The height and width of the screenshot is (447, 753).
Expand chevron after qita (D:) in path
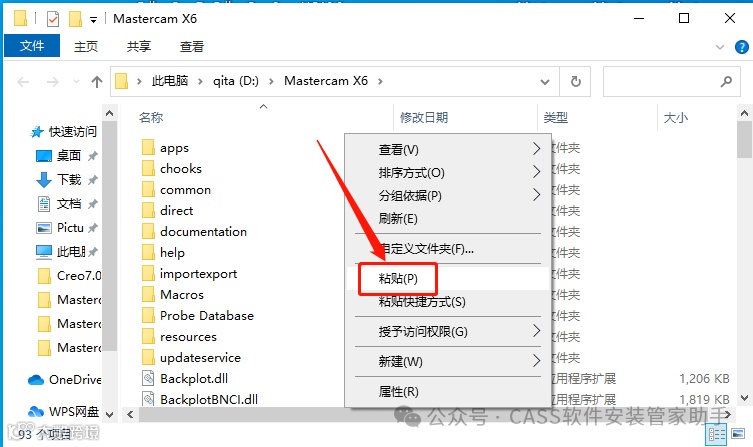[271, 82]
